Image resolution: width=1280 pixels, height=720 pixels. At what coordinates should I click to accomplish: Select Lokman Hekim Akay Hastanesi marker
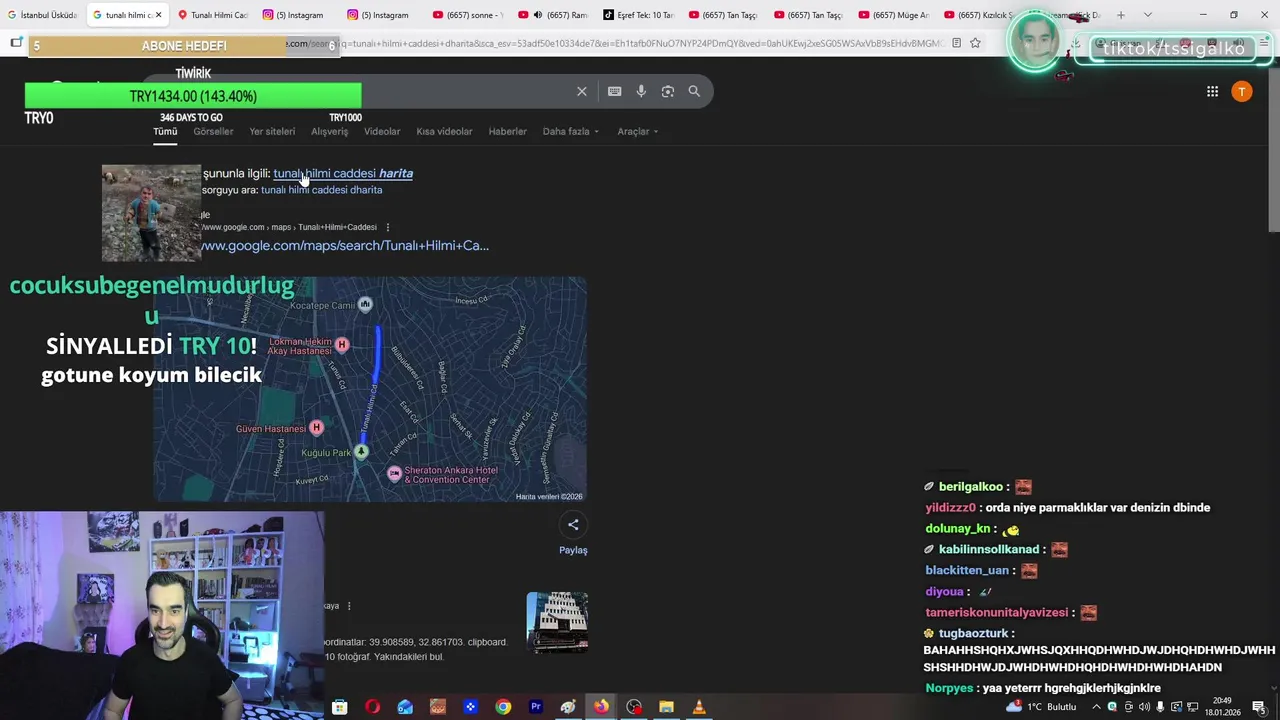click(x=342, y=345)
